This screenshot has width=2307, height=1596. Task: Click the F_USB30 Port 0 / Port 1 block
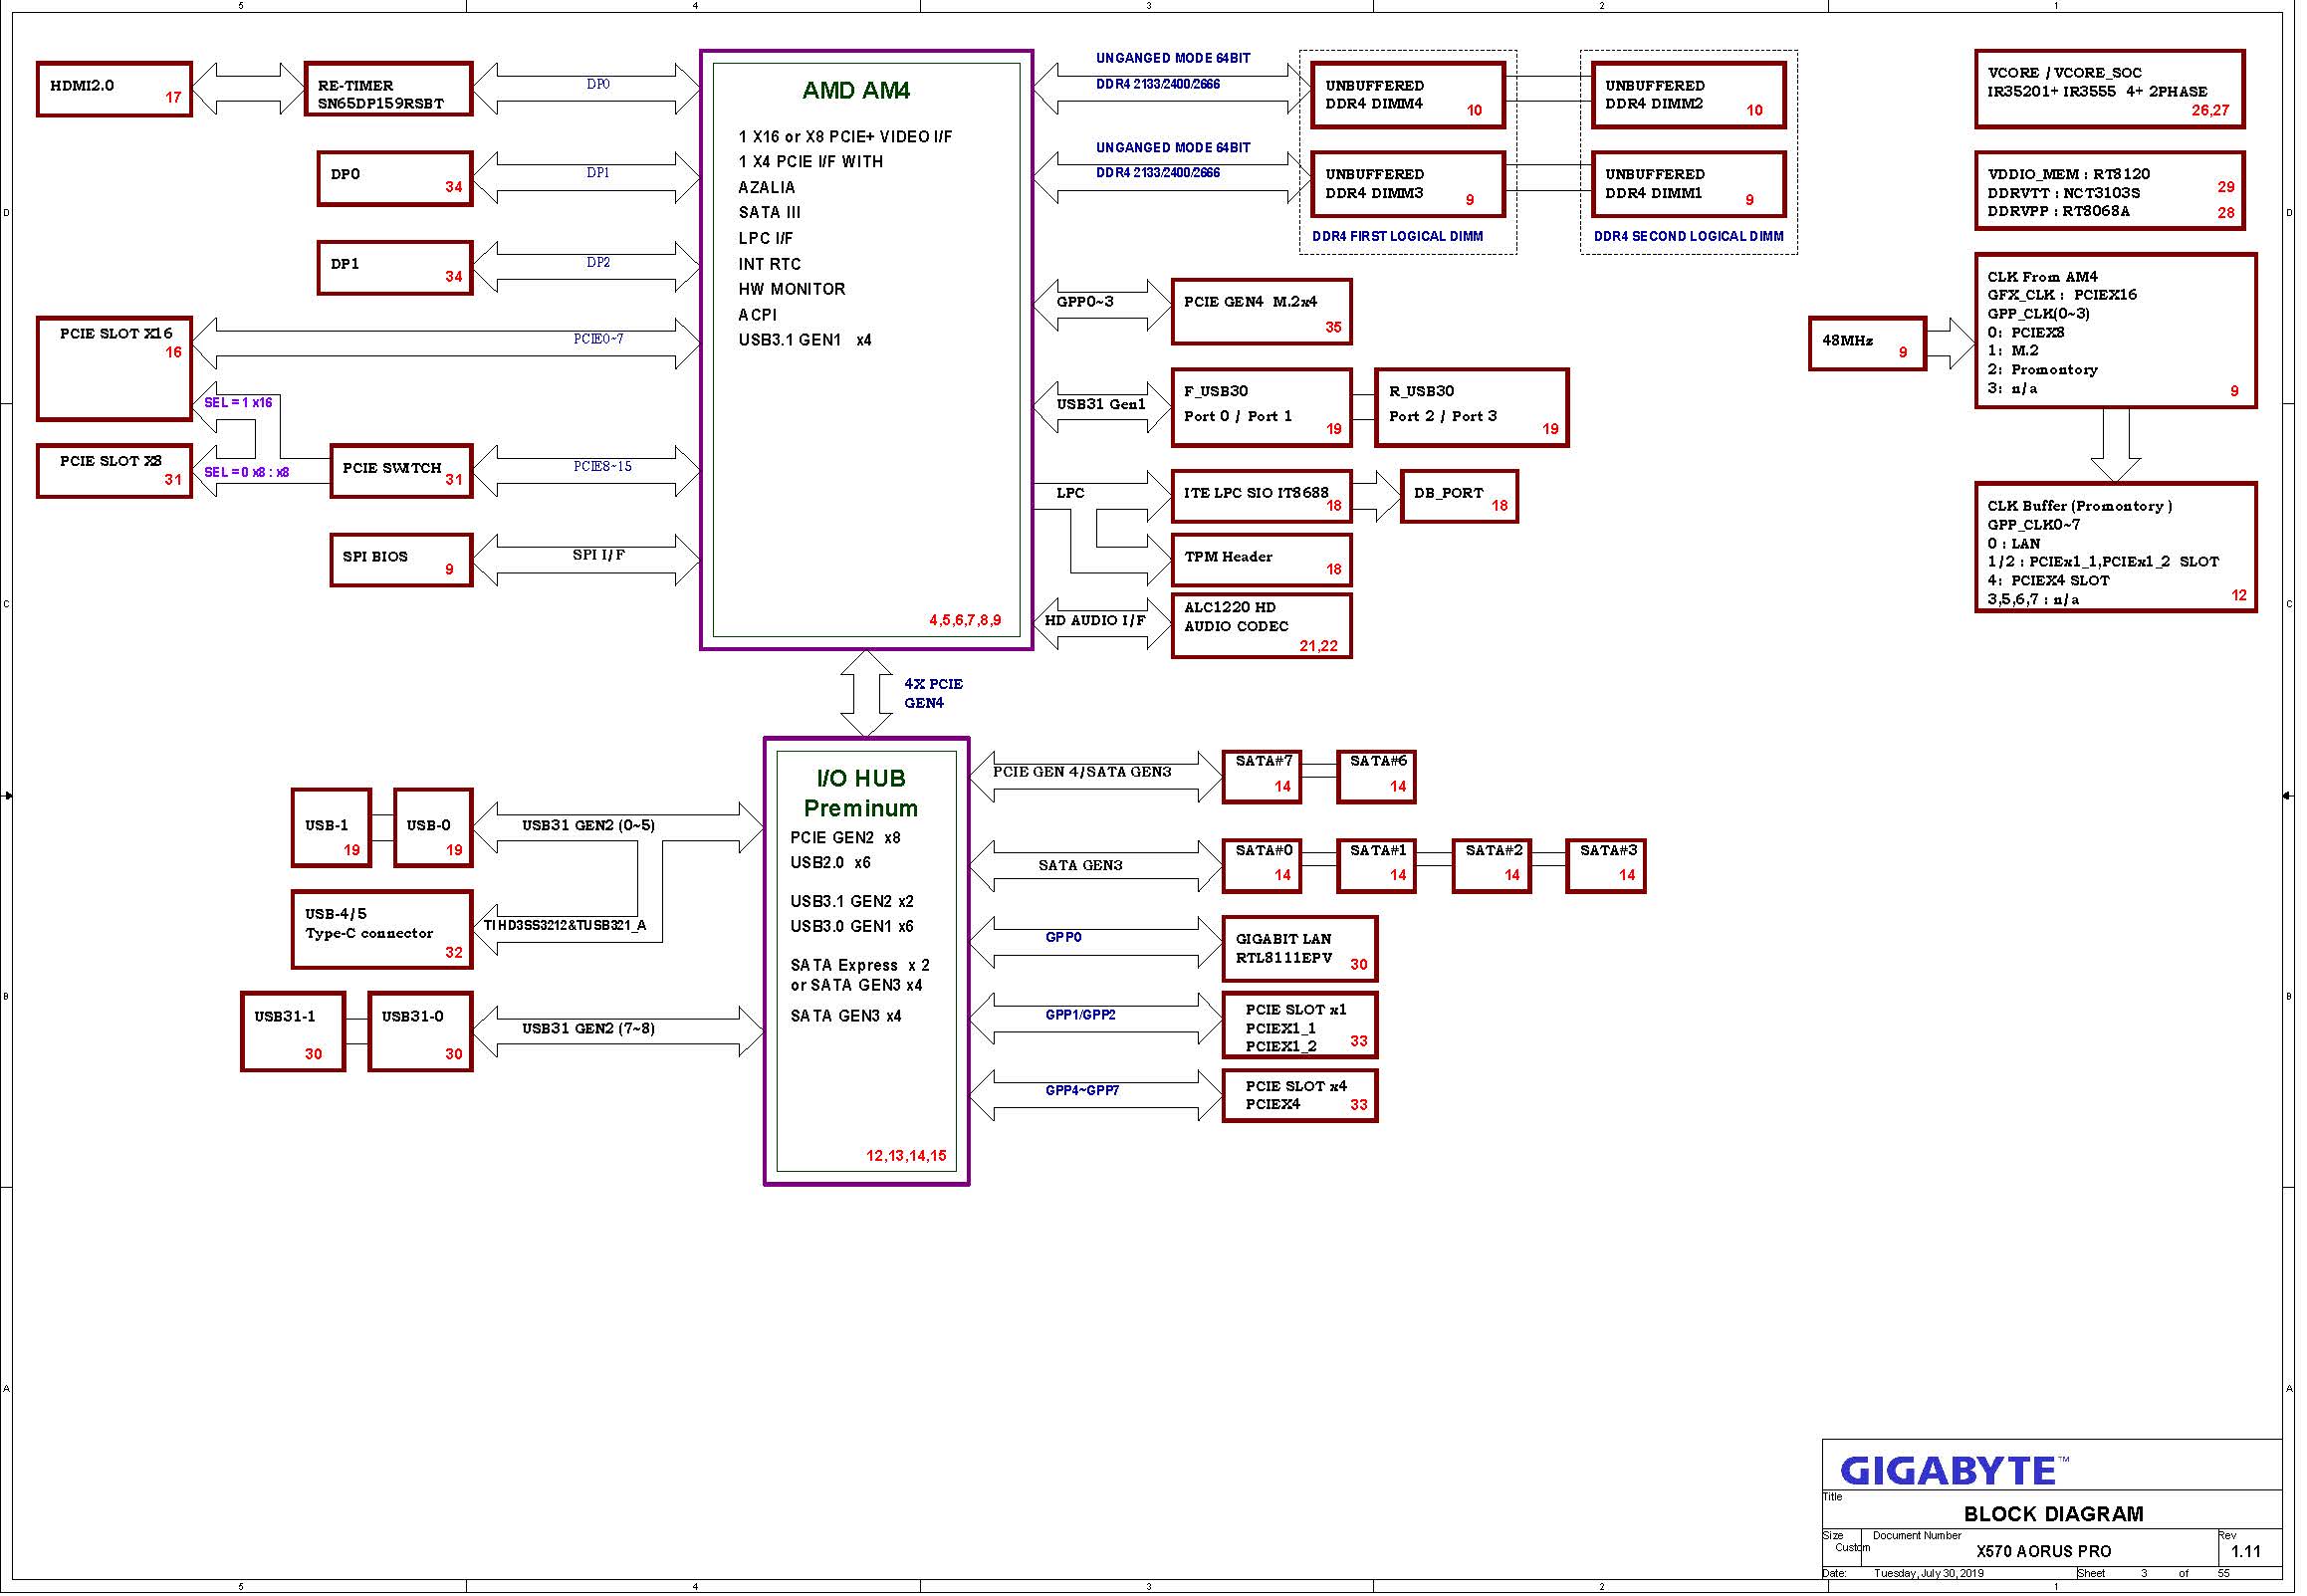point(1261,408)
